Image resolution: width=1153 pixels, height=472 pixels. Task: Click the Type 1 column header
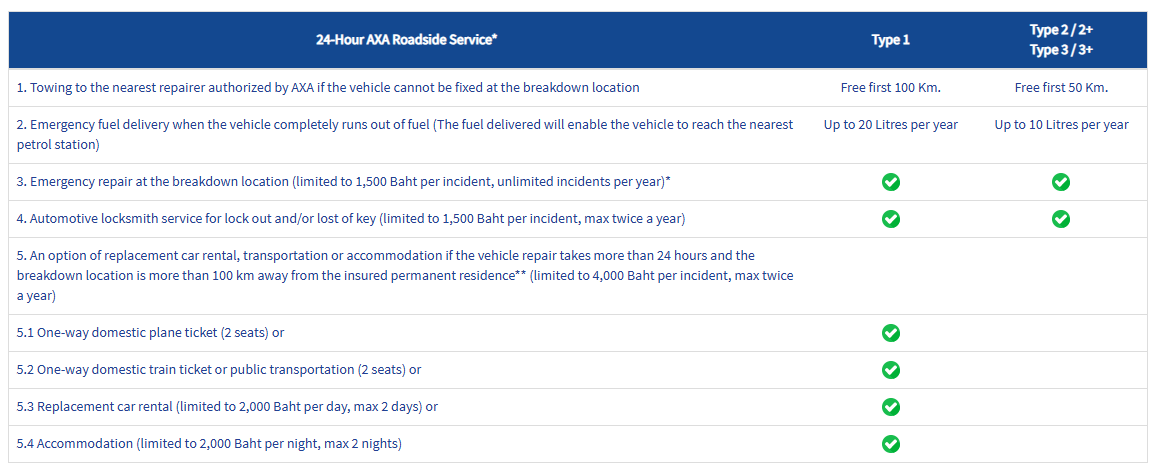(891, 41)
